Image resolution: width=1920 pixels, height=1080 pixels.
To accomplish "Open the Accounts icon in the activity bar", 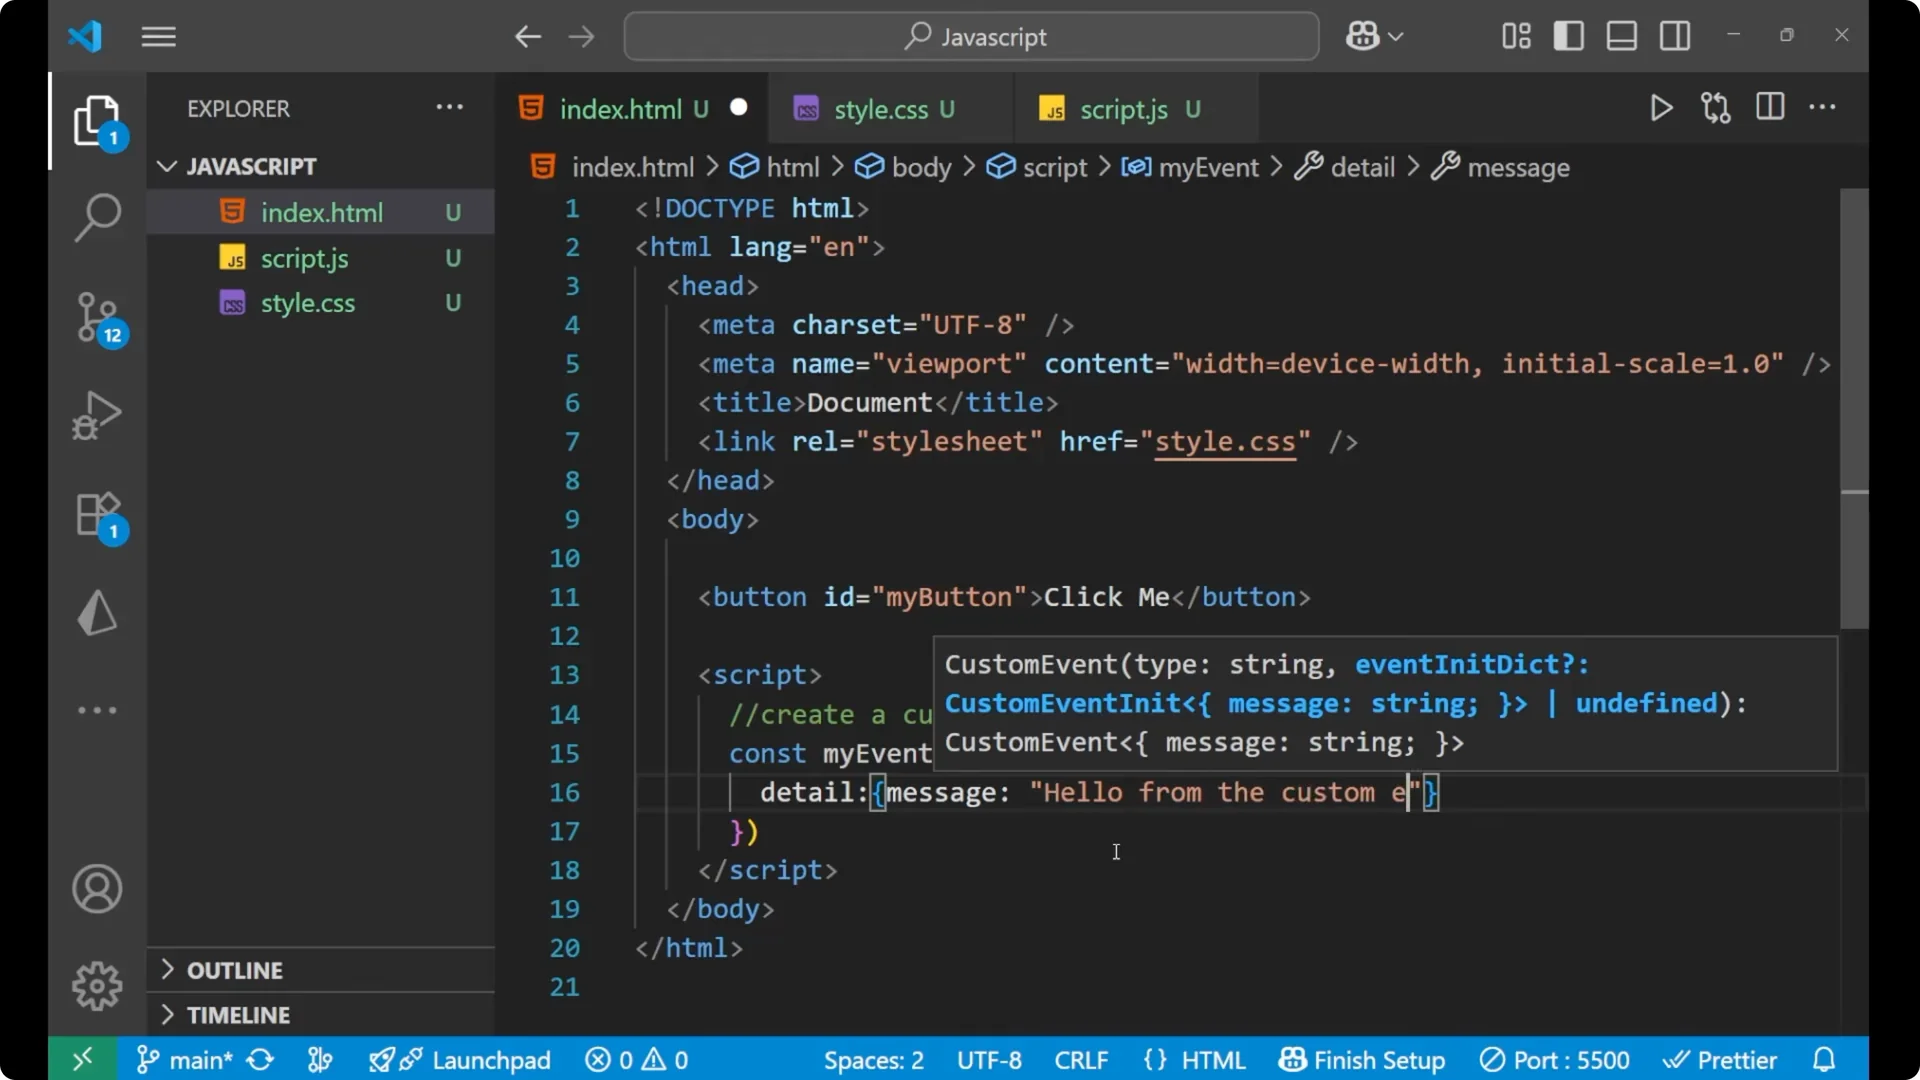I will 97,889.
